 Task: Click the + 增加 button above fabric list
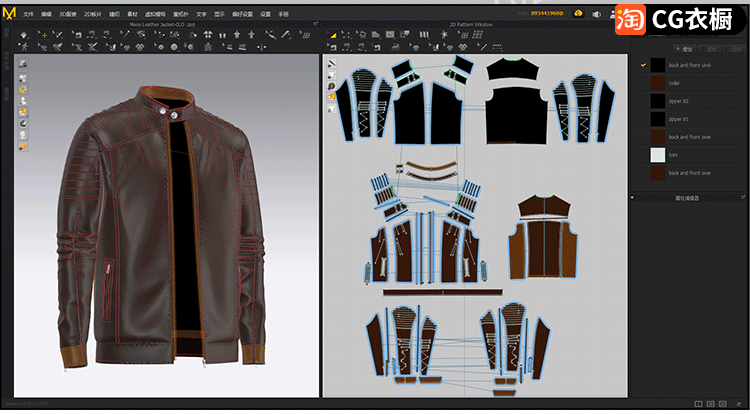click(685, 48)
